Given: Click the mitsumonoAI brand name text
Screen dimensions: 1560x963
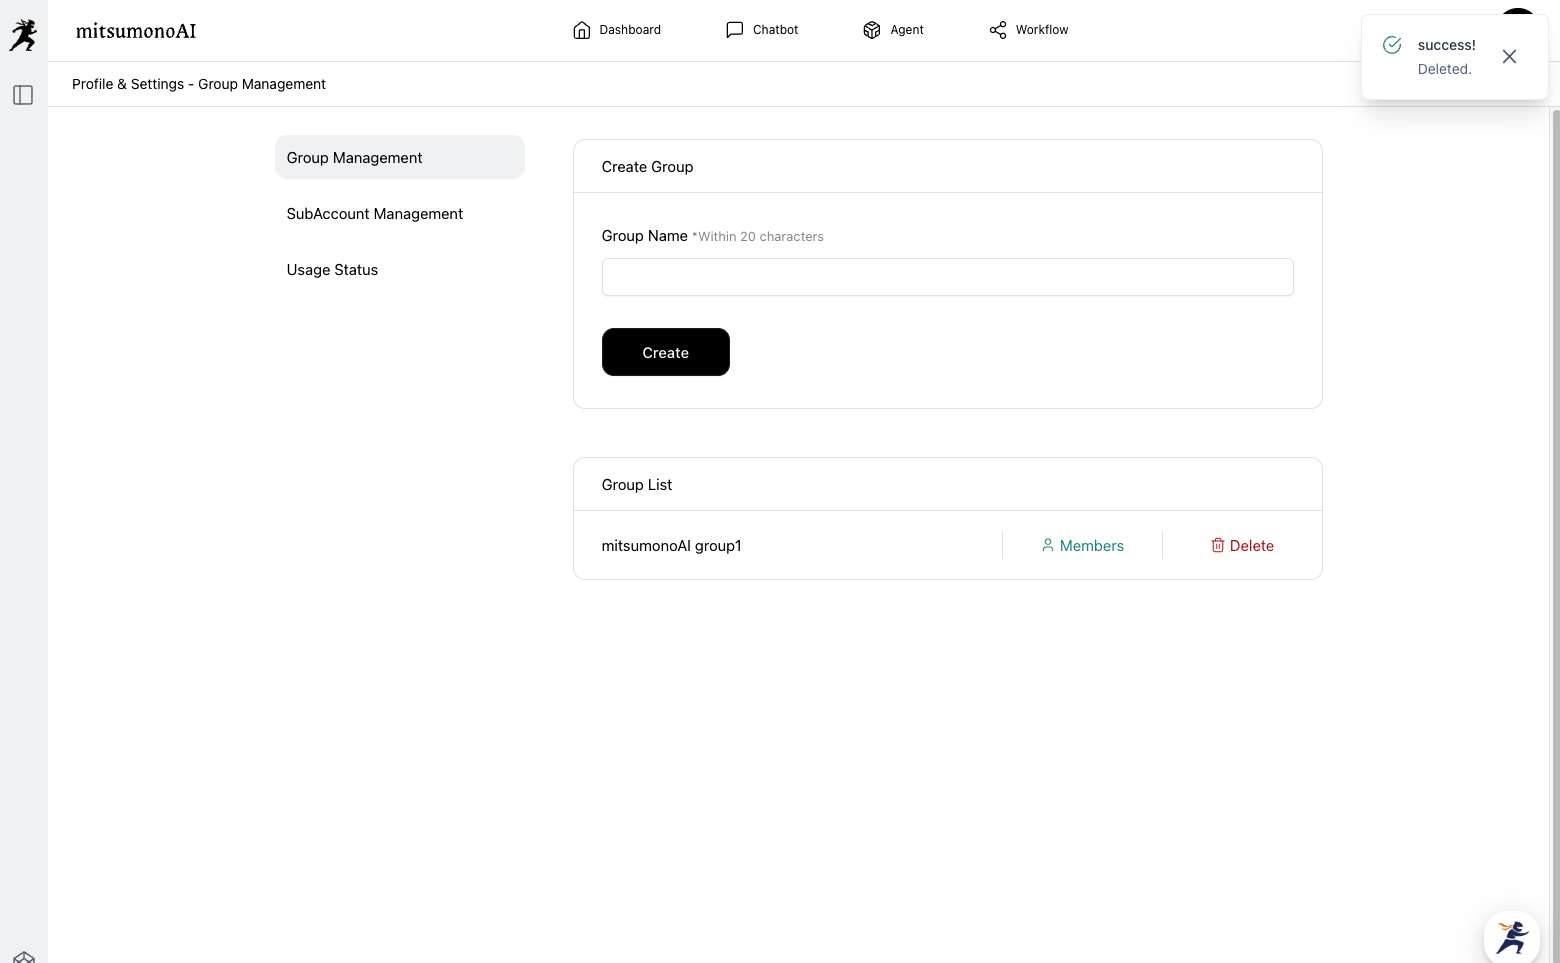Looking at the screenshot, I should point(136,31).
